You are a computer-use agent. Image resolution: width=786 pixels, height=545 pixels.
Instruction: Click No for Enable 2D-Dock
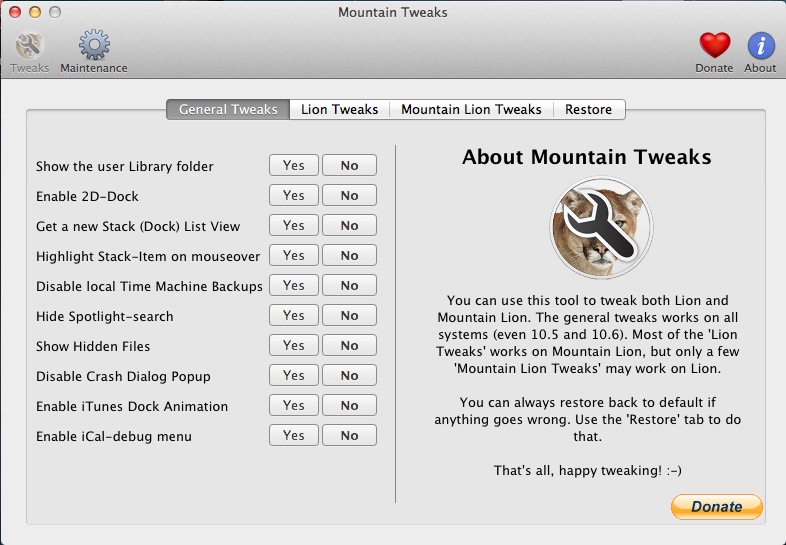(x=349, y=196)
